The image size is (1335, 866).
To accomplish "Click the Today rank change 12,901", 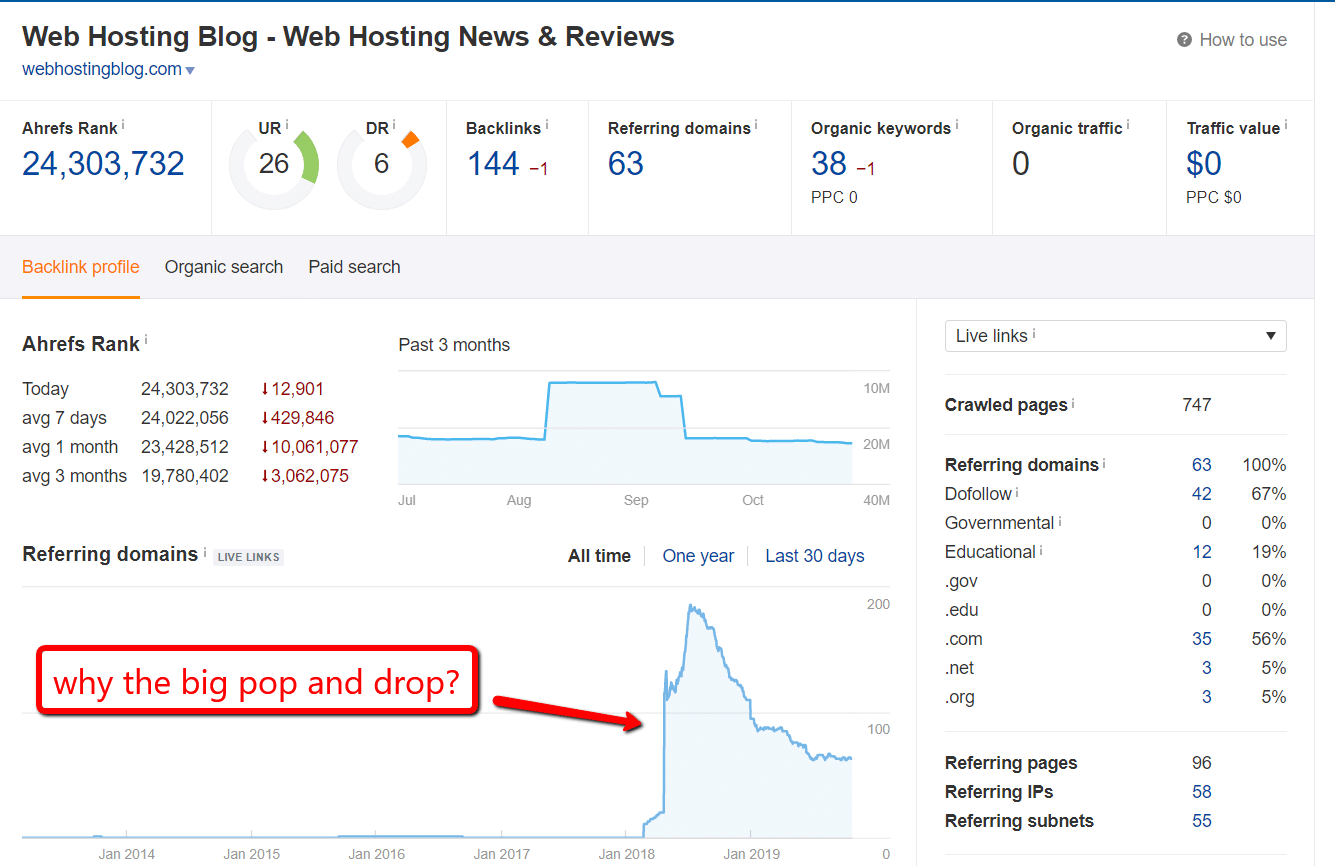I will pyautogui.click(x=292, y=389).
